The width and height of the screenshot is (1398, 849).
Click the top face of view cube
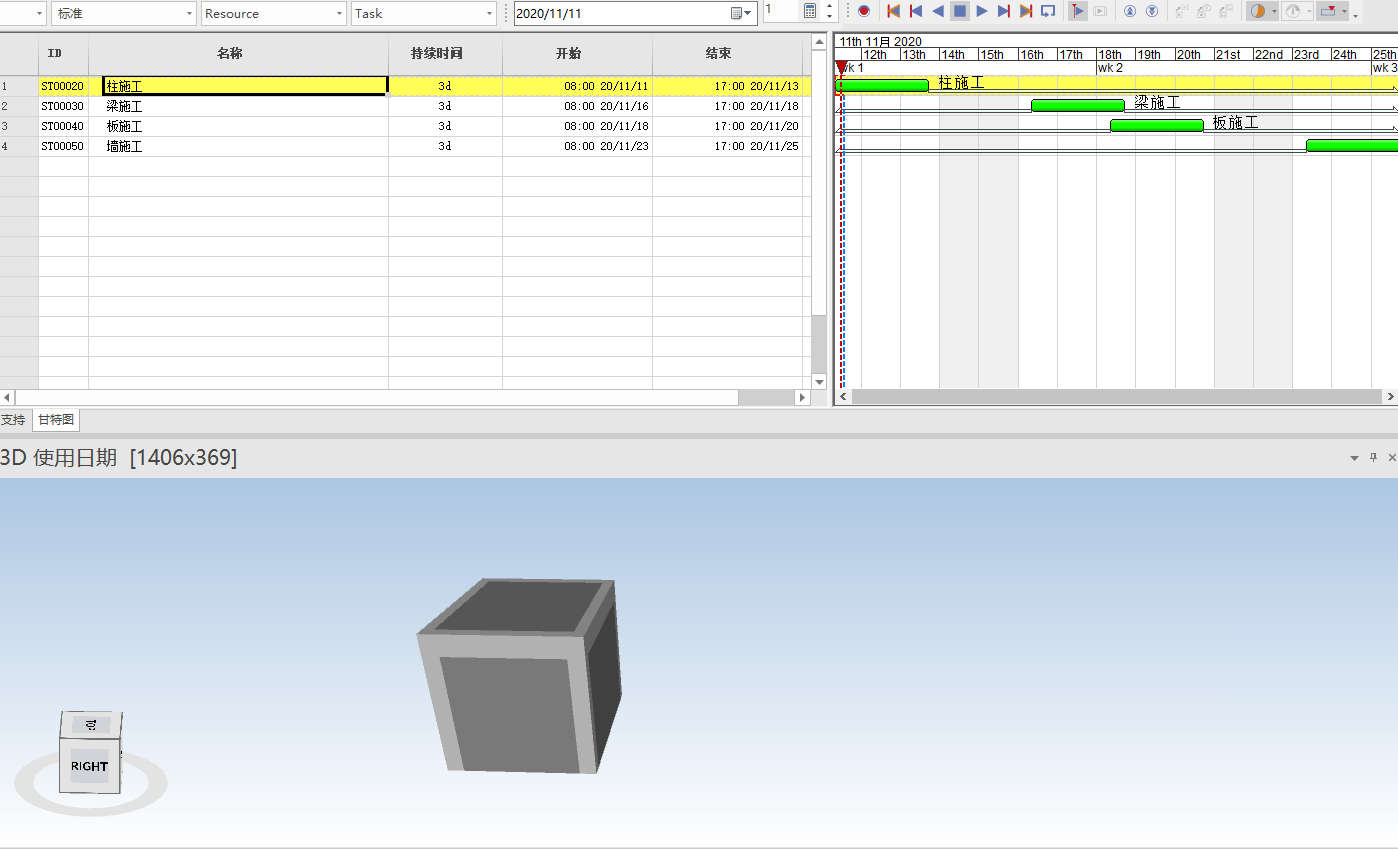92,725
